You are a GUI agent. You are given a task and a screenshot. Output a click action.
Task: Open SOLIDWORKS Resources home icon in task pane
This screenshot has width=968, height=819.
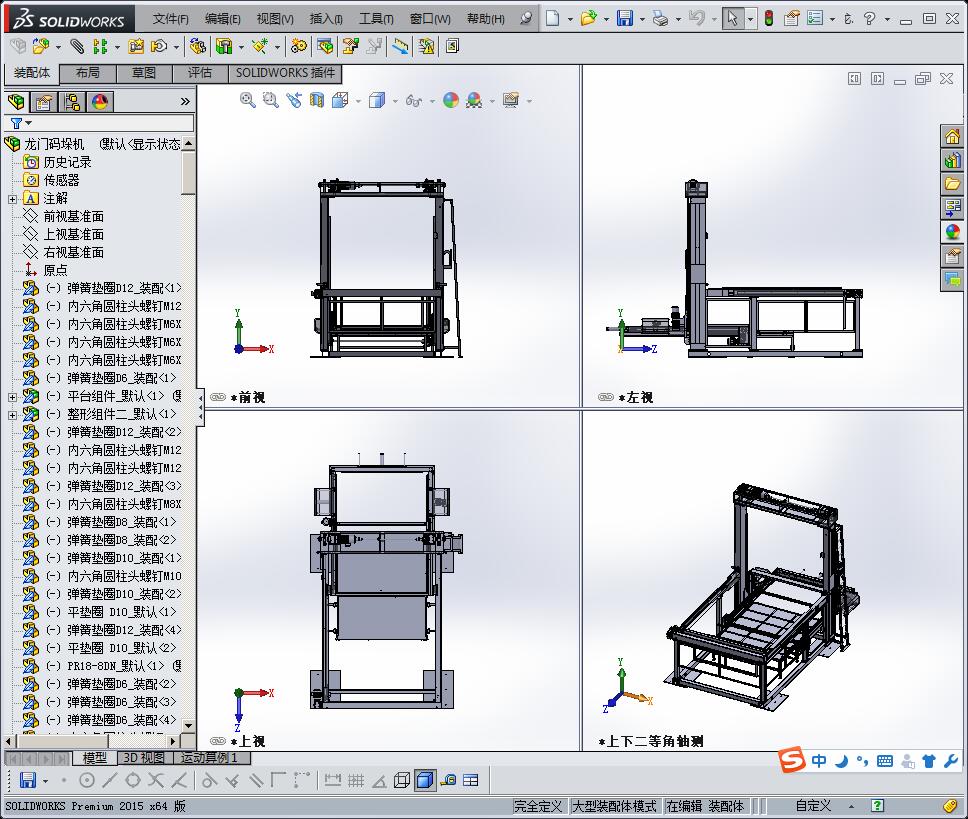pyautogui.click(x=952, y=136)
